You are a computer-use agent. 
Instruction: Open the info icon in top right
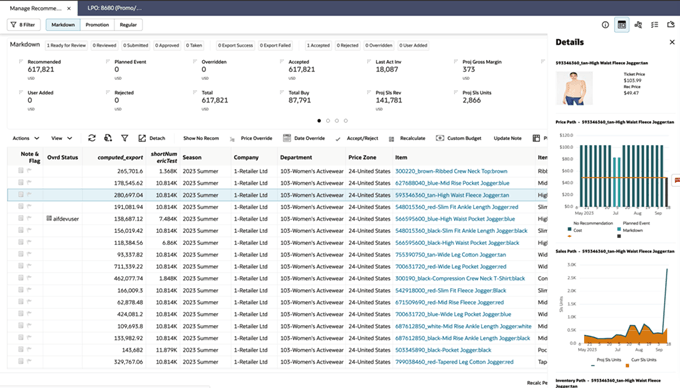[605, 25]
